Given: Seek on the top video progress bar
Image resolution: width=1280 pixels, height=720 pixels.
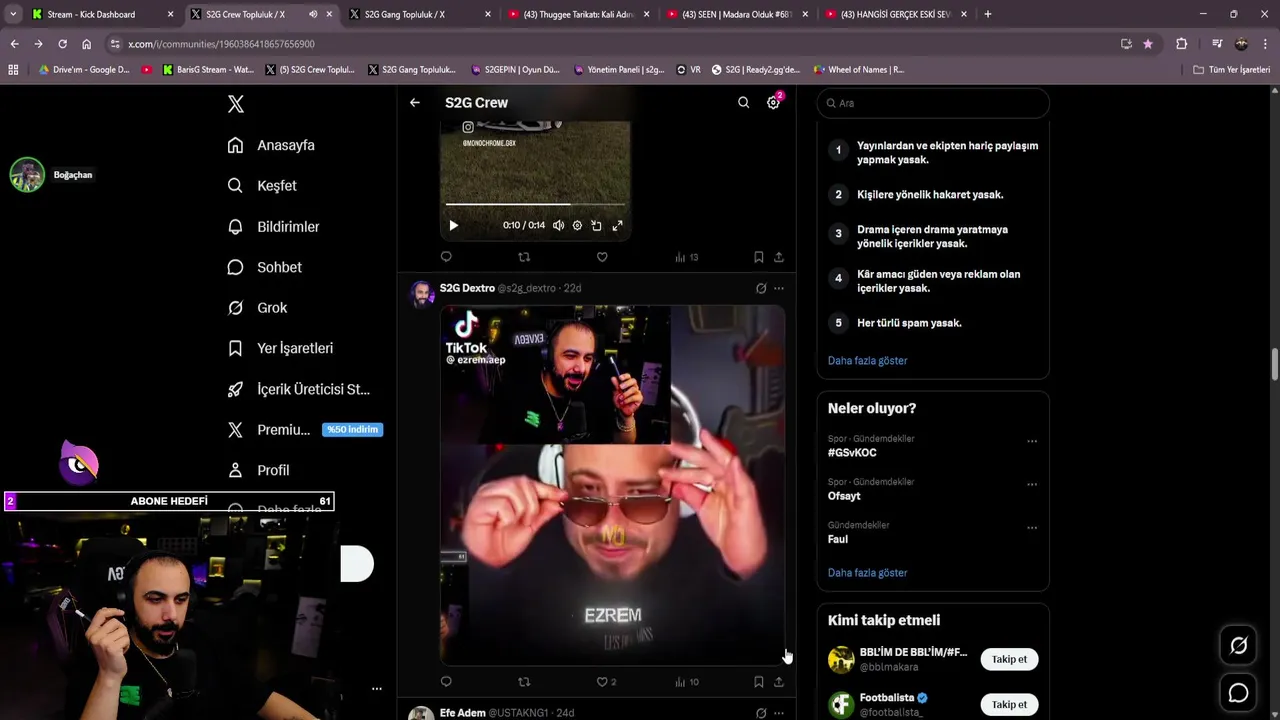Looking at the screenshot, I should point(535,205).
